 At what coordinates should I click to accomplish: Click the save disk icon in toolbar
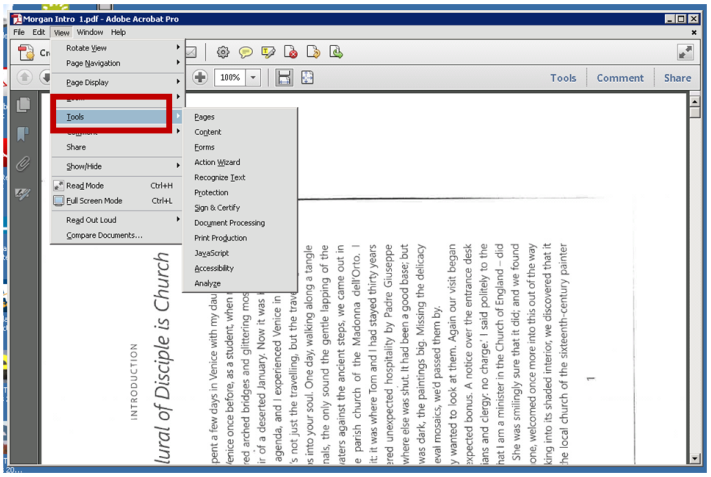[x=285, y=77]
